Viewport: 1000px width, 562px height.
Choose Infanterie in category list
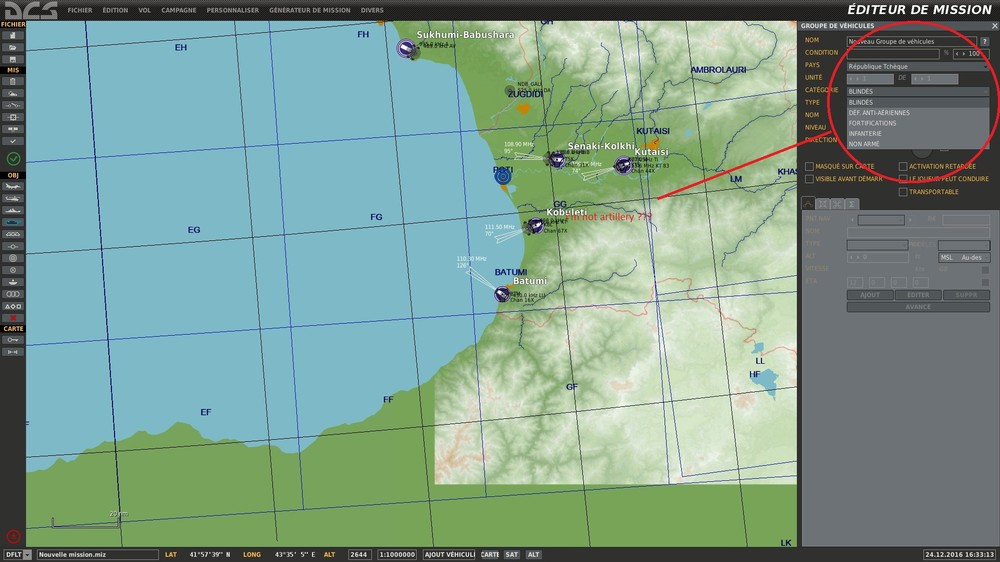tap(918, 134)
